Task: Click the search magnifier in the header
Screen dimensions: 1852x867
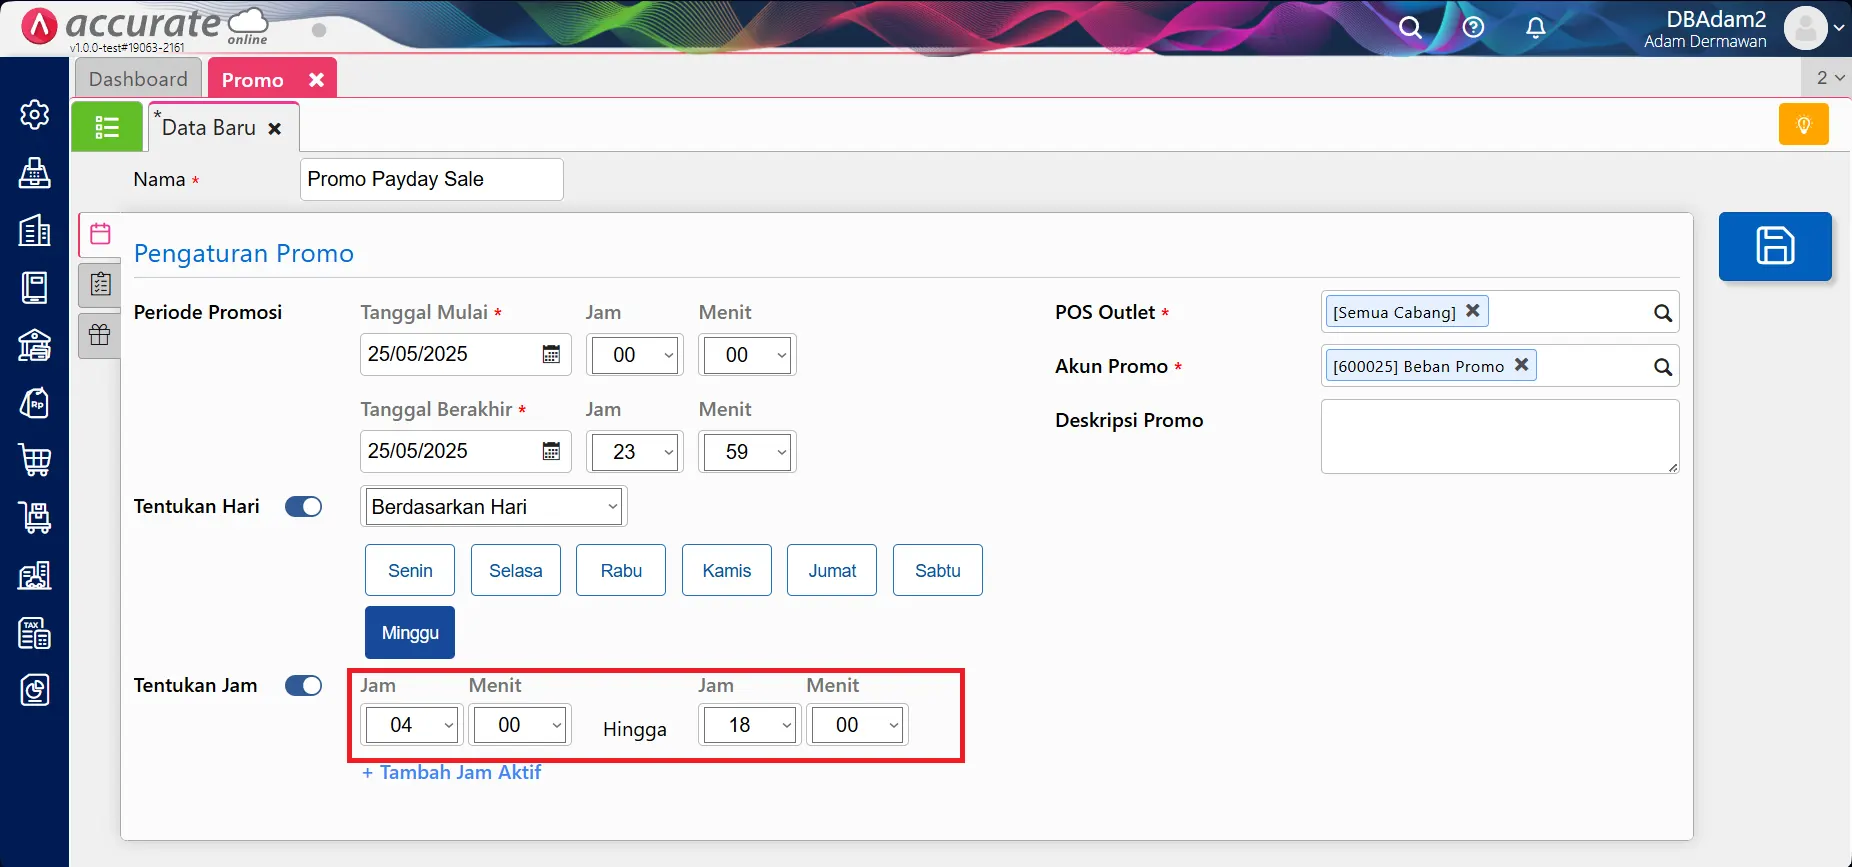Action: [x=1410, y=28]
